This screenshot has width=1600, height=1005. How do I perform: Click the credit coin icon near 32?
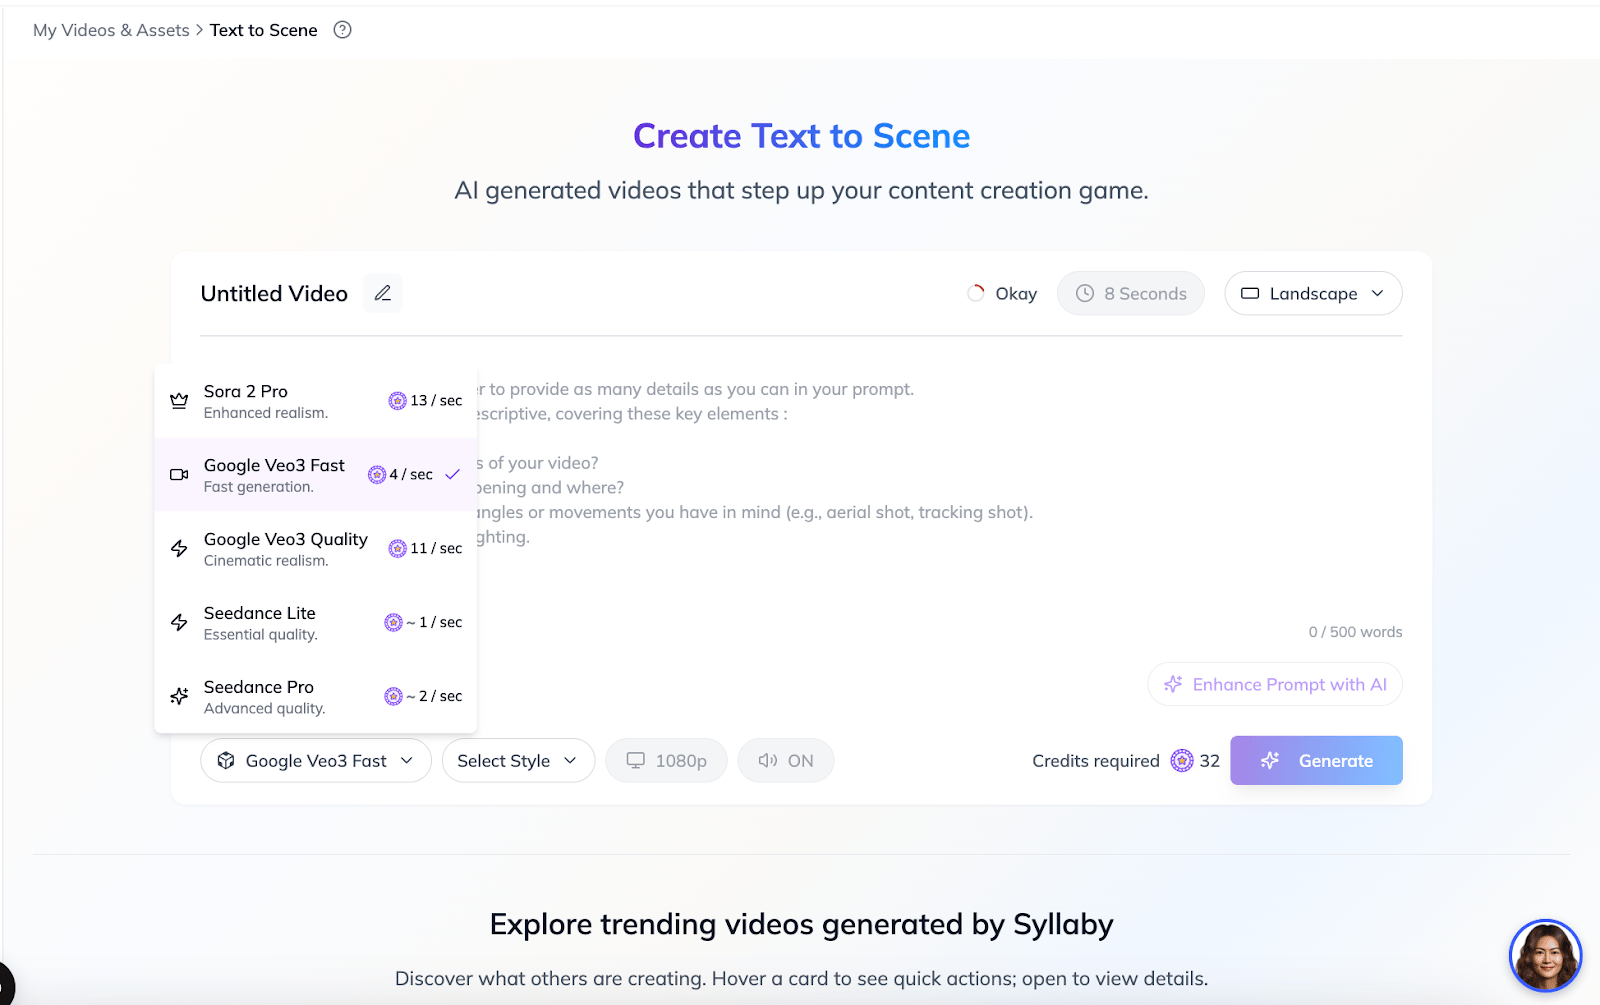[x=1182, y=761]
